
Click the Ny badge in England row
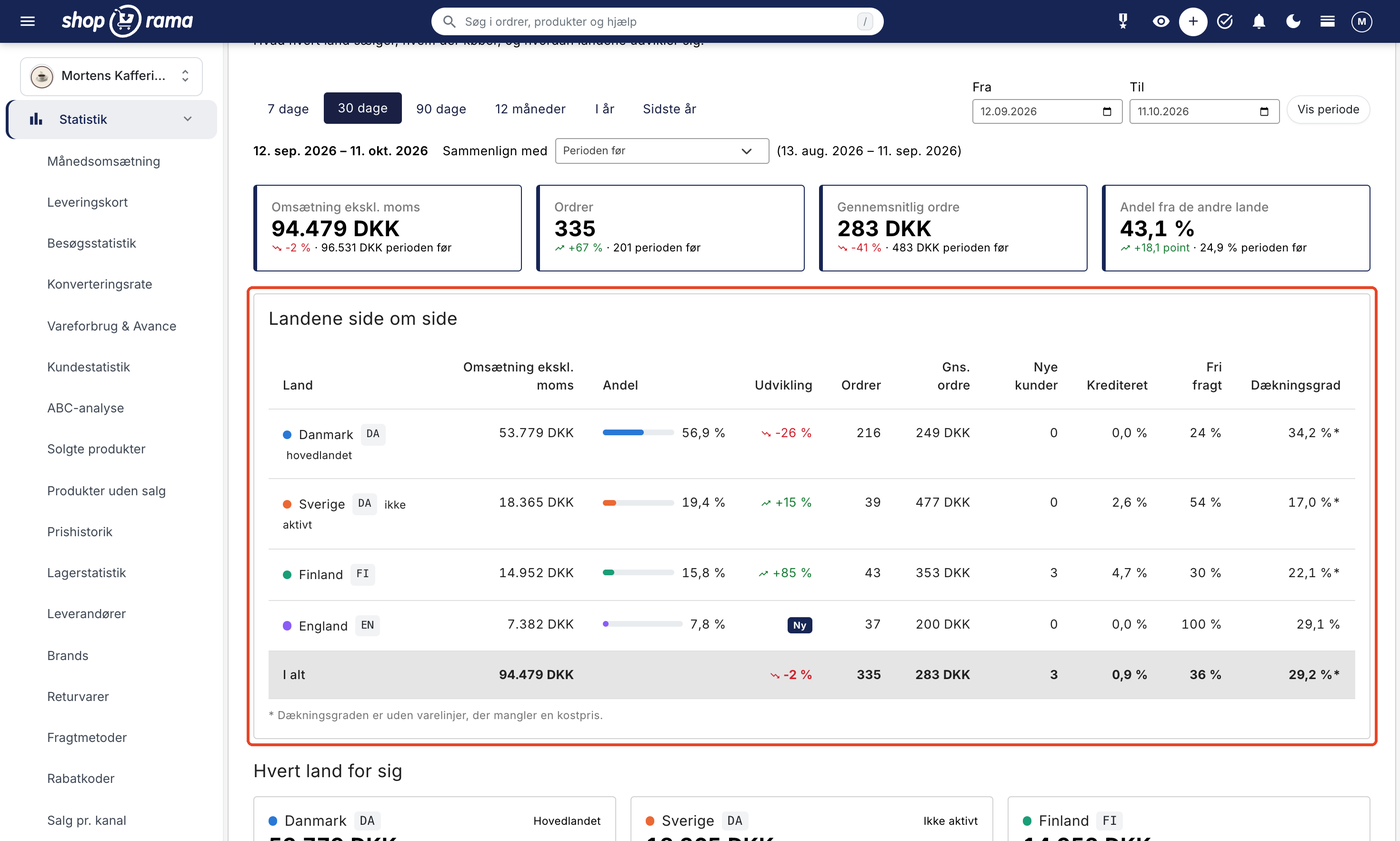point(799,625)
